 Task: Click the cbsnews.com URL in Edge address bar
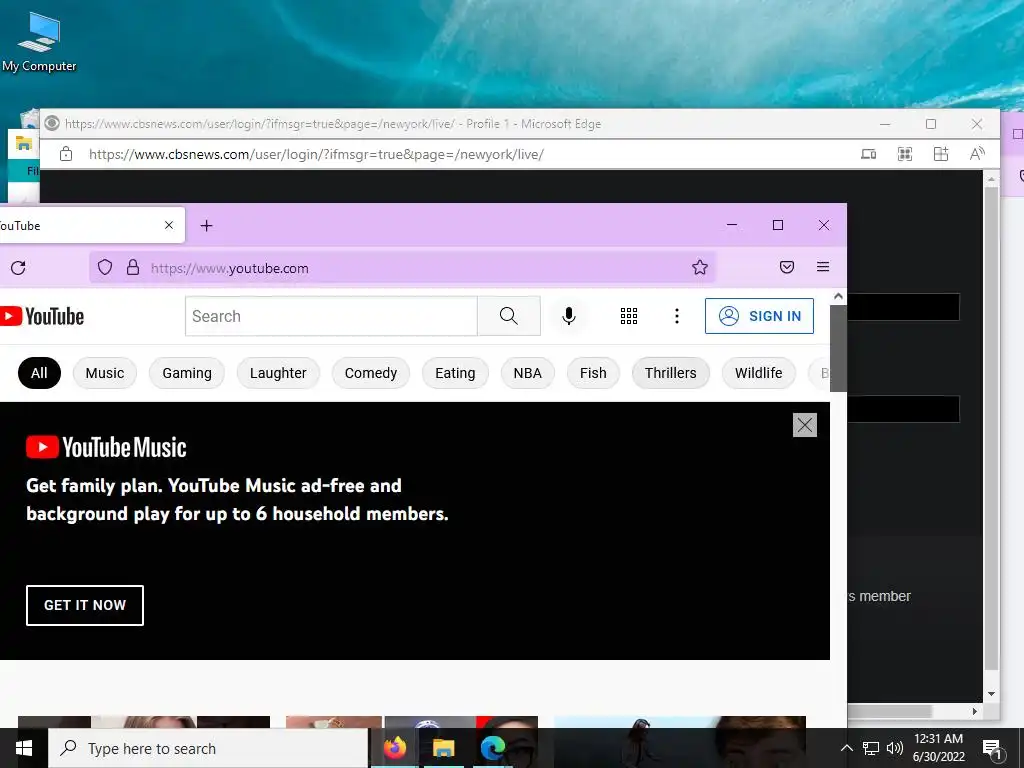[x=316, y=155]
